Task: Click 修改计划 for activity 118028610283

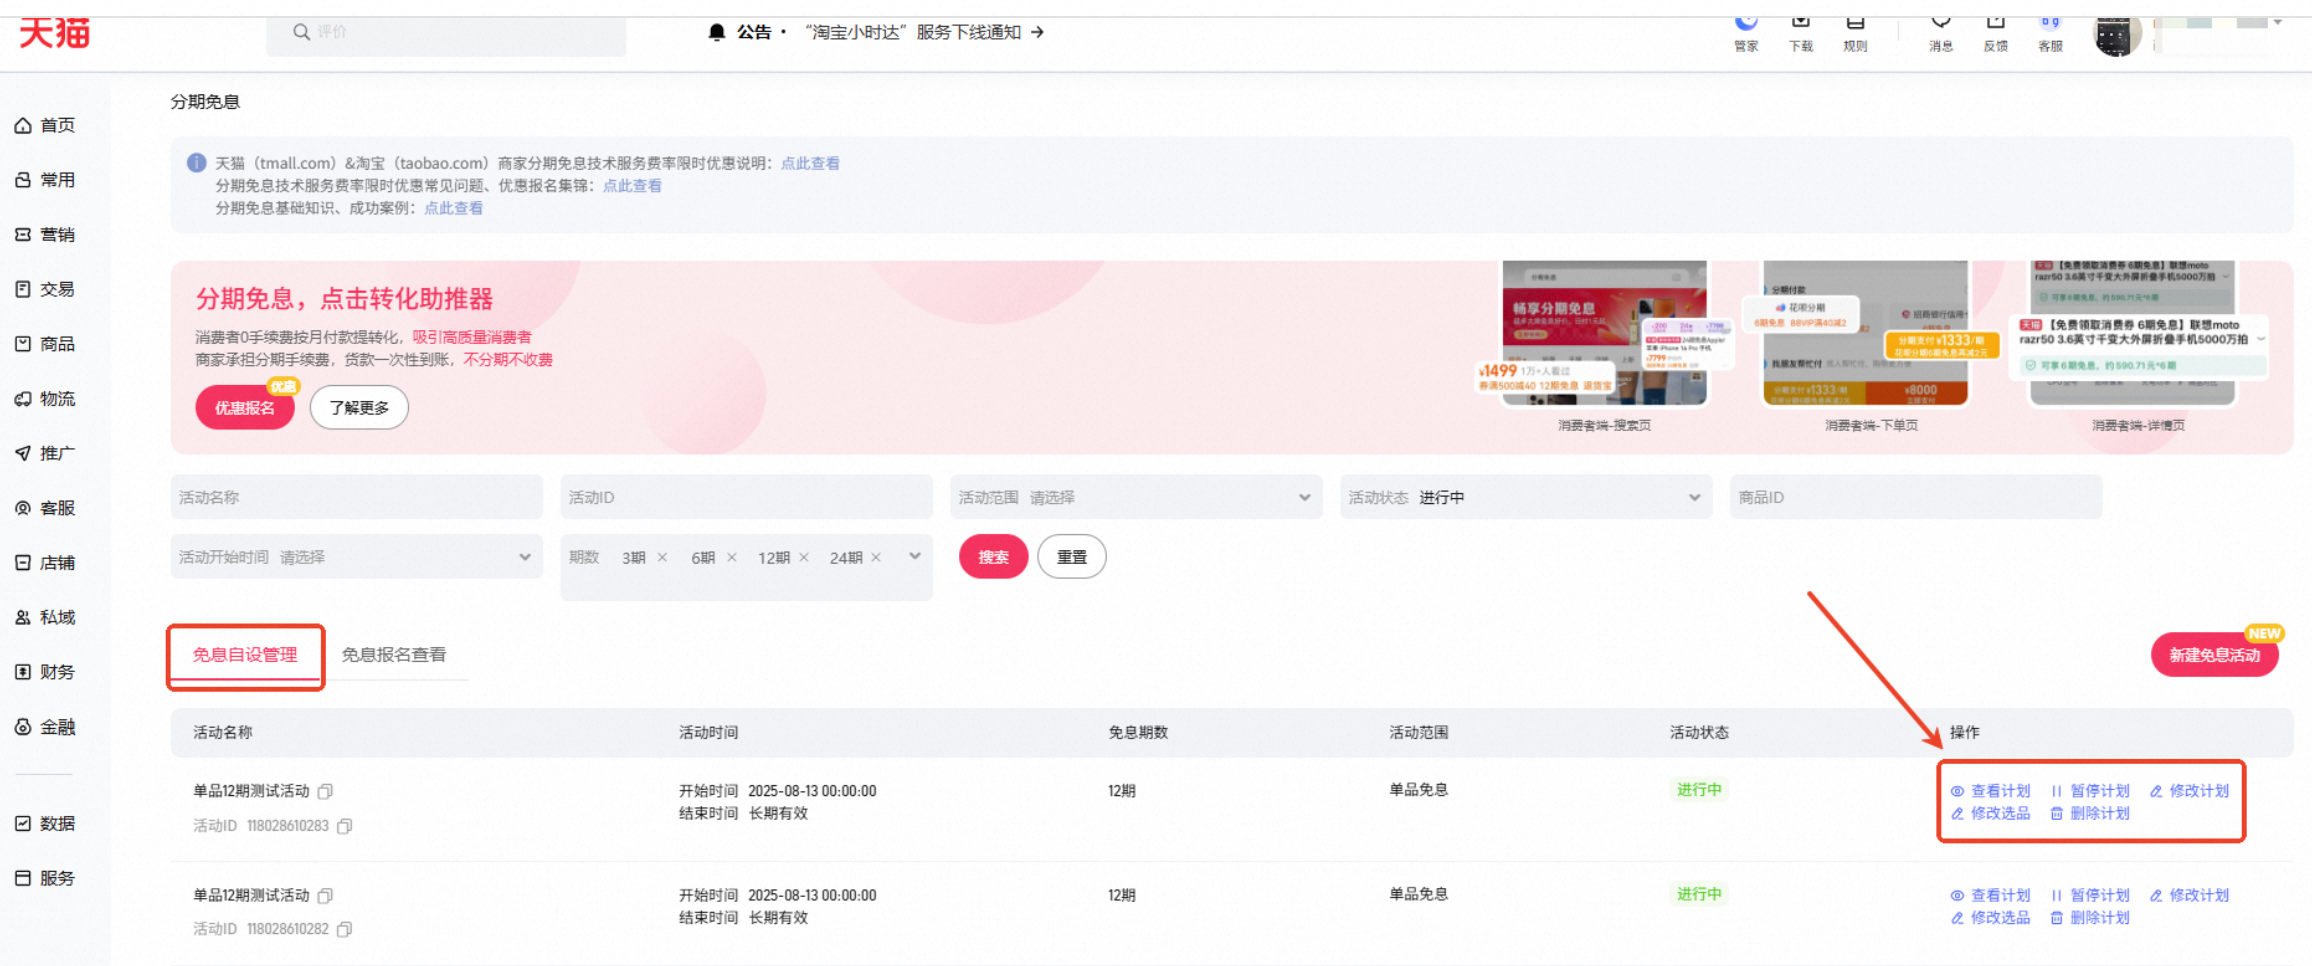Action: pyautogui.click(x=2189, y=791)
